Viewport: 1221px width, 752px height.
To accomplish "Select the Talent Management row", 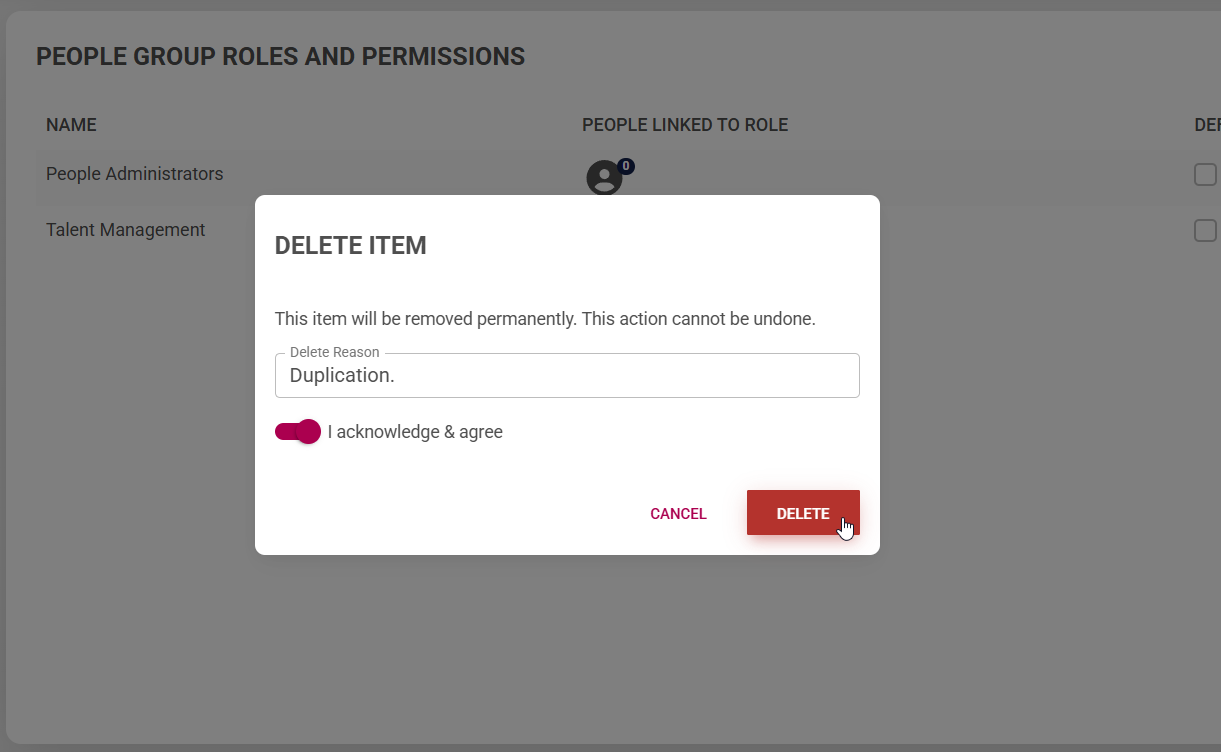I will click(125, 230).
